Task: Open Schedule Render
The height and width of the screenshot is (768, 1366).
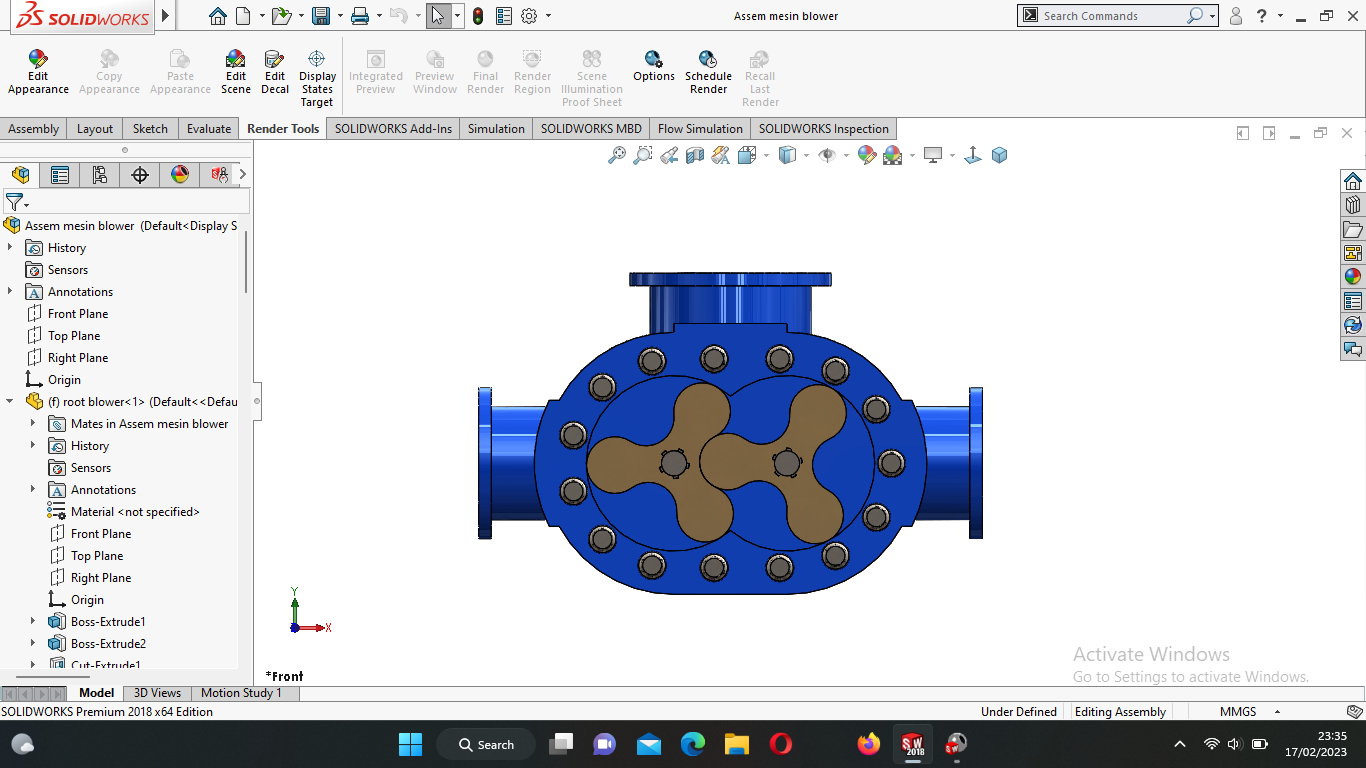Action: (708, 73)
